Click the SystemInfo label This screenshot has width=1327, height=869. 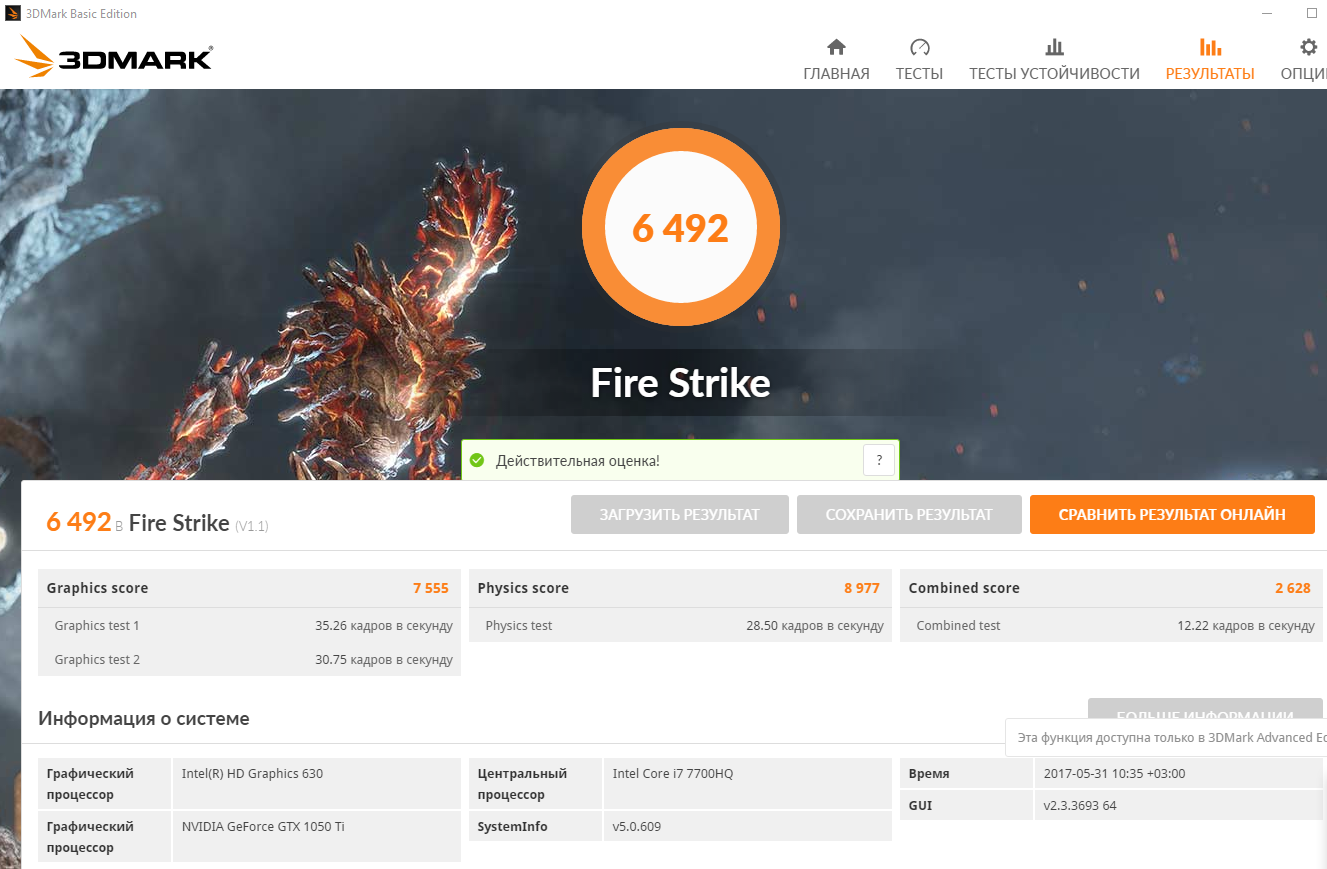coord(512,827)
